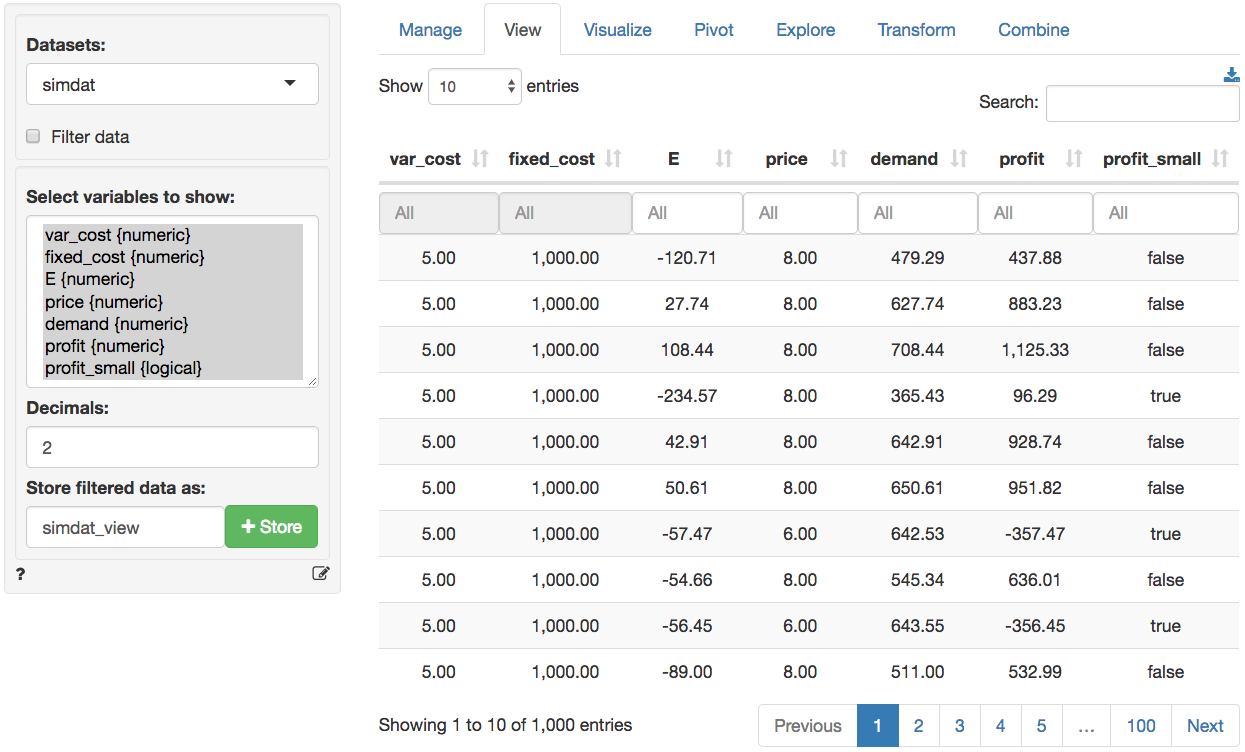
Task: Select profit_small {logical} in variable list
Action: pyautogui.click(x=123, y=369)
